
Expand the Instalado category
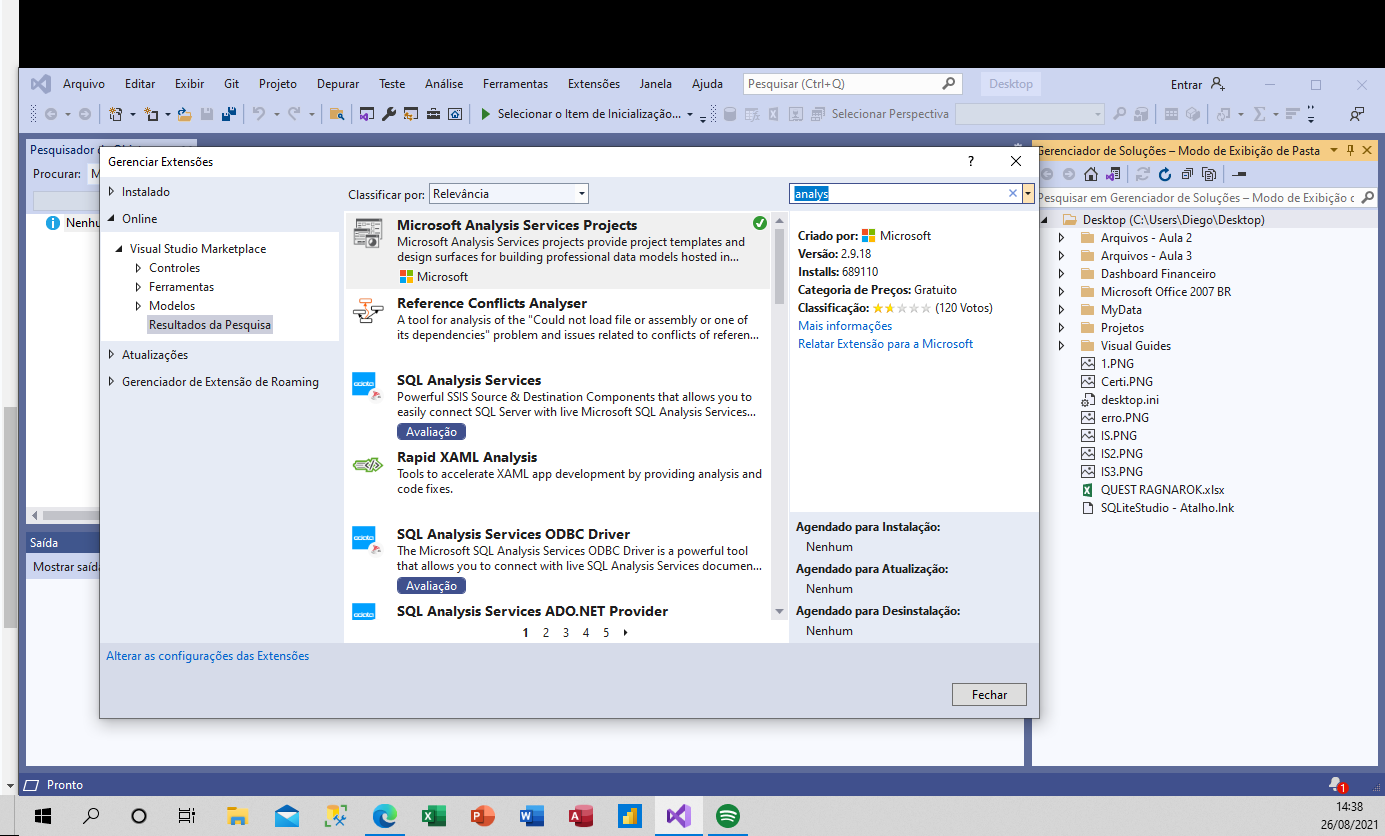[112, 192]
